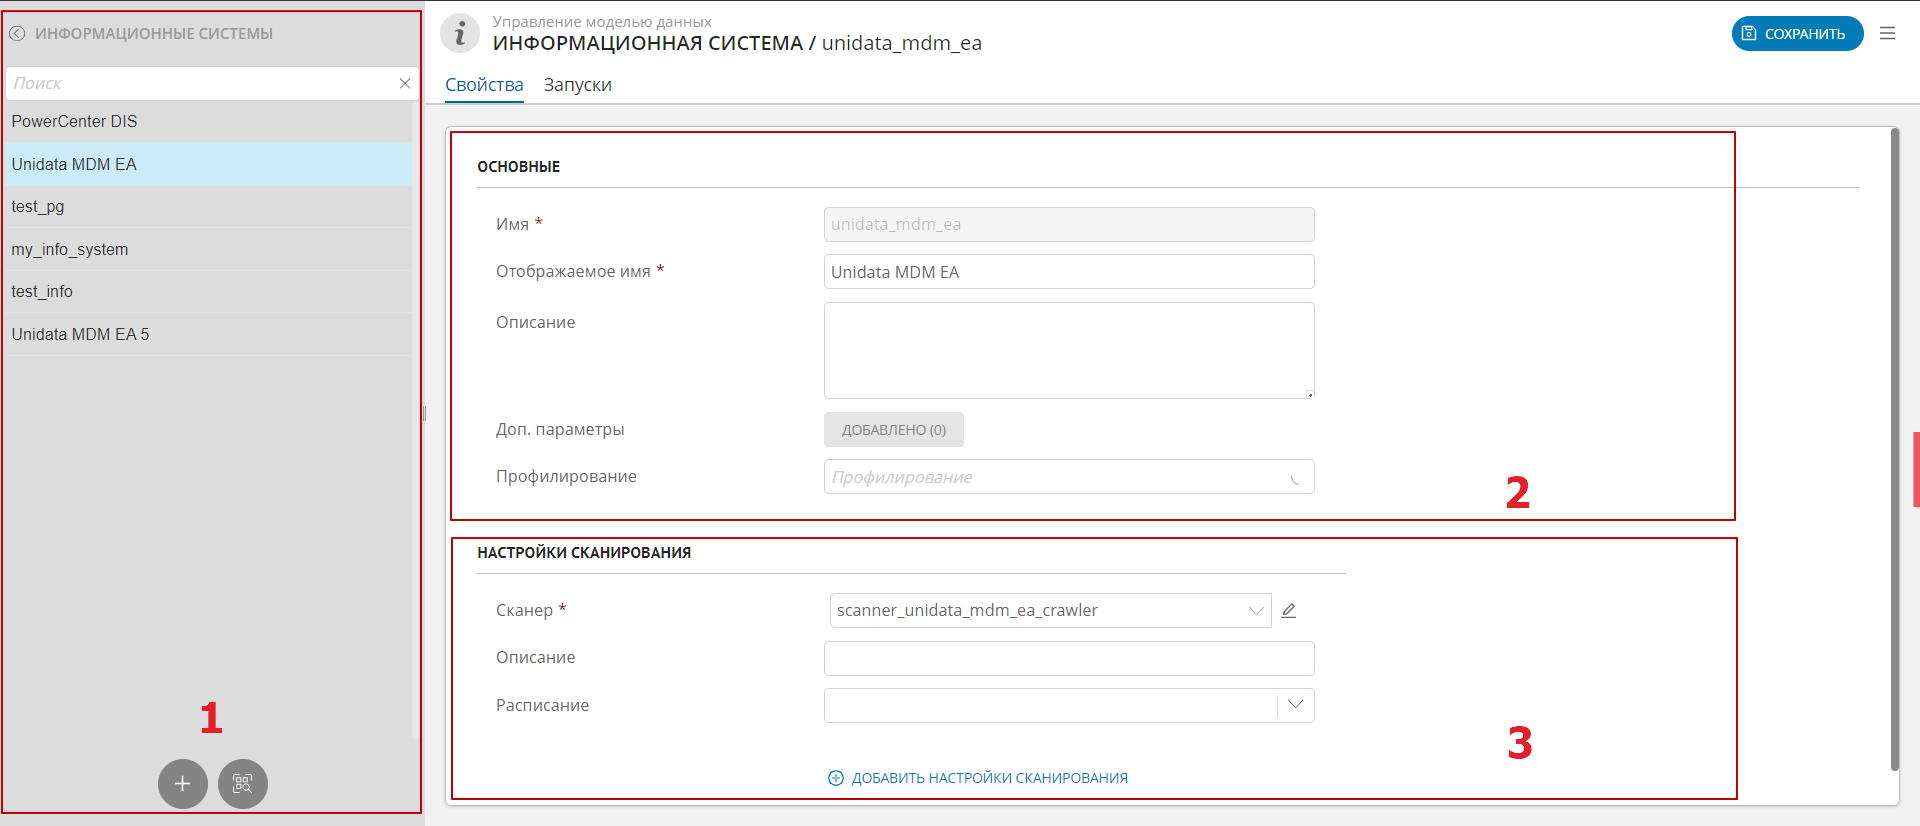Click the Основные section heading

[518, 167]
